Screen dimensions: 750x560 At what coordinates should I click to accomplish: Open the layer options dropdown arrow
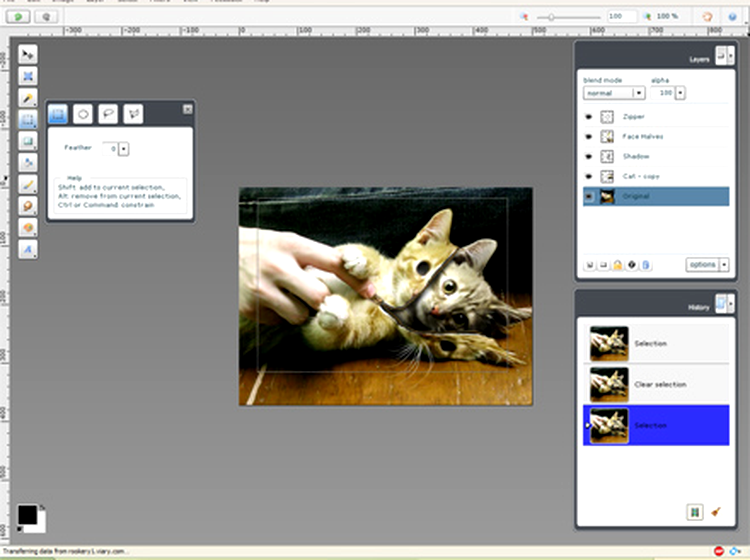pyautogui.click(x=724, y=264)
